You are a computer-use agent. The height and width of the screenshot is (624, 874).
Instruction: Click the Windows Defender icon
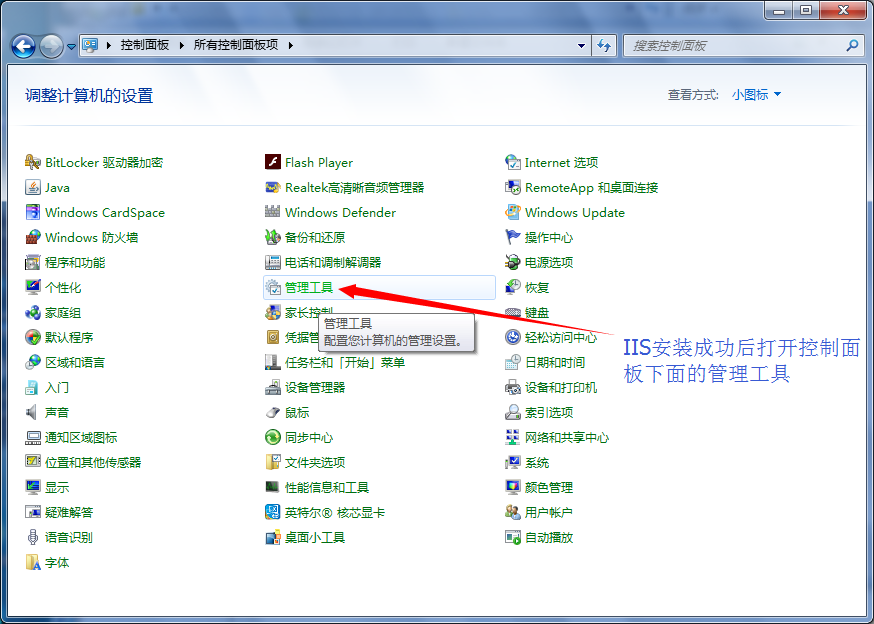(273, 212)
